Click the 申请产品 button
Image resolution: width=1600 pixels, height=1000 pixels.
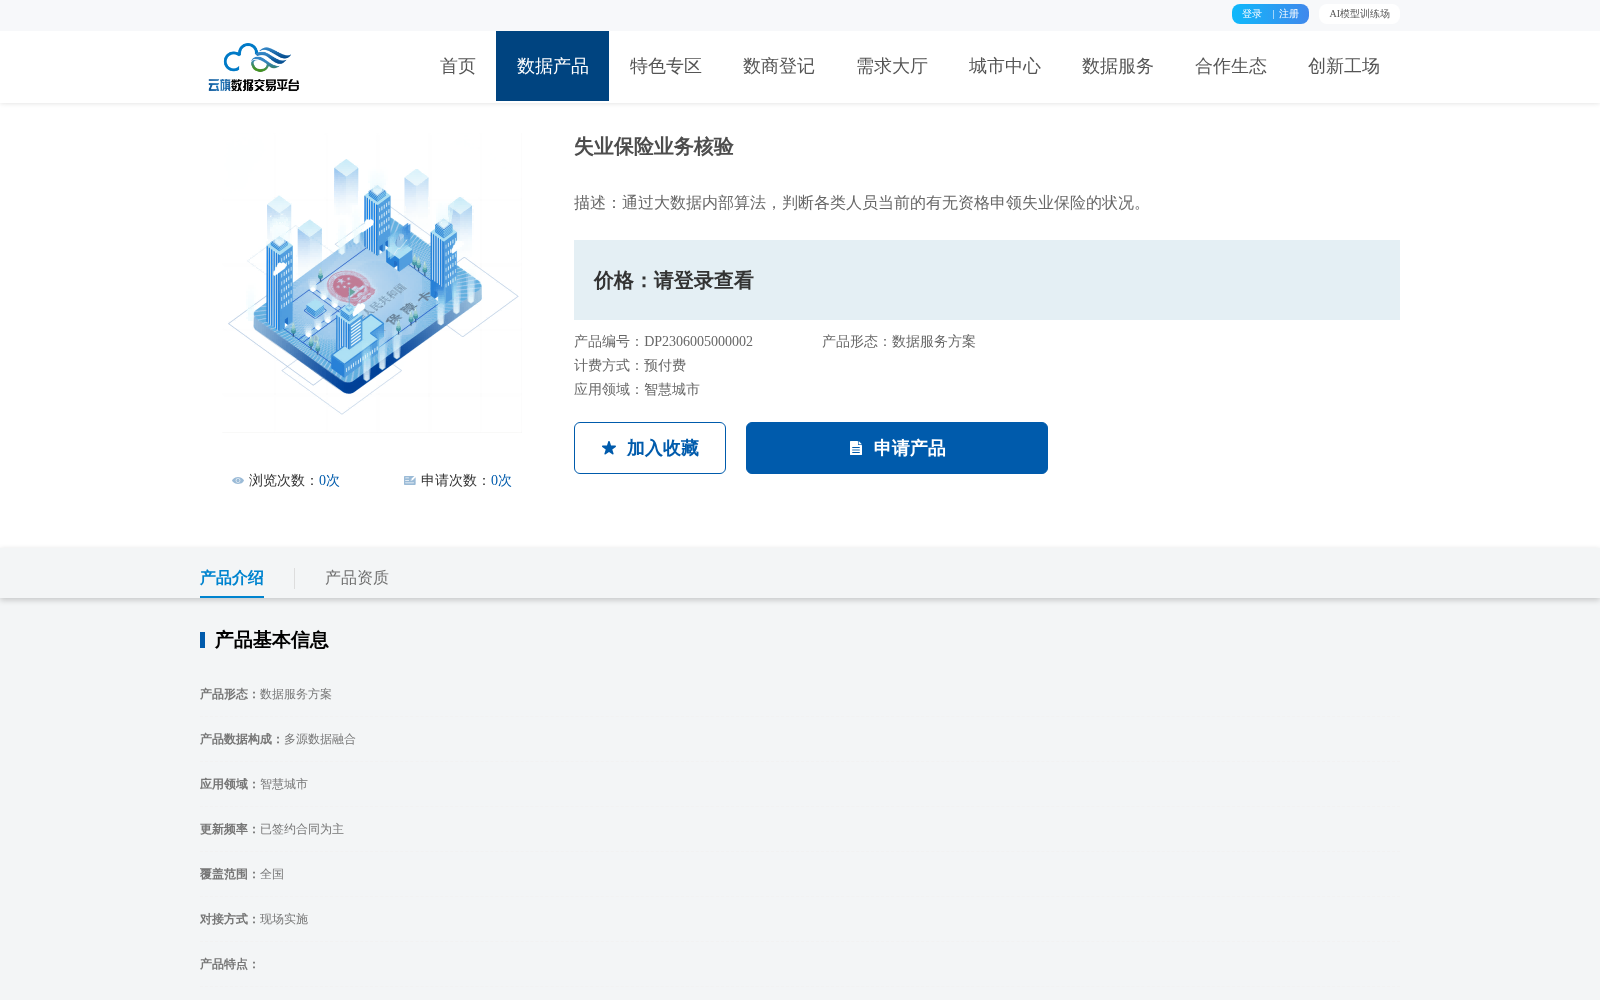pos(897,448)
